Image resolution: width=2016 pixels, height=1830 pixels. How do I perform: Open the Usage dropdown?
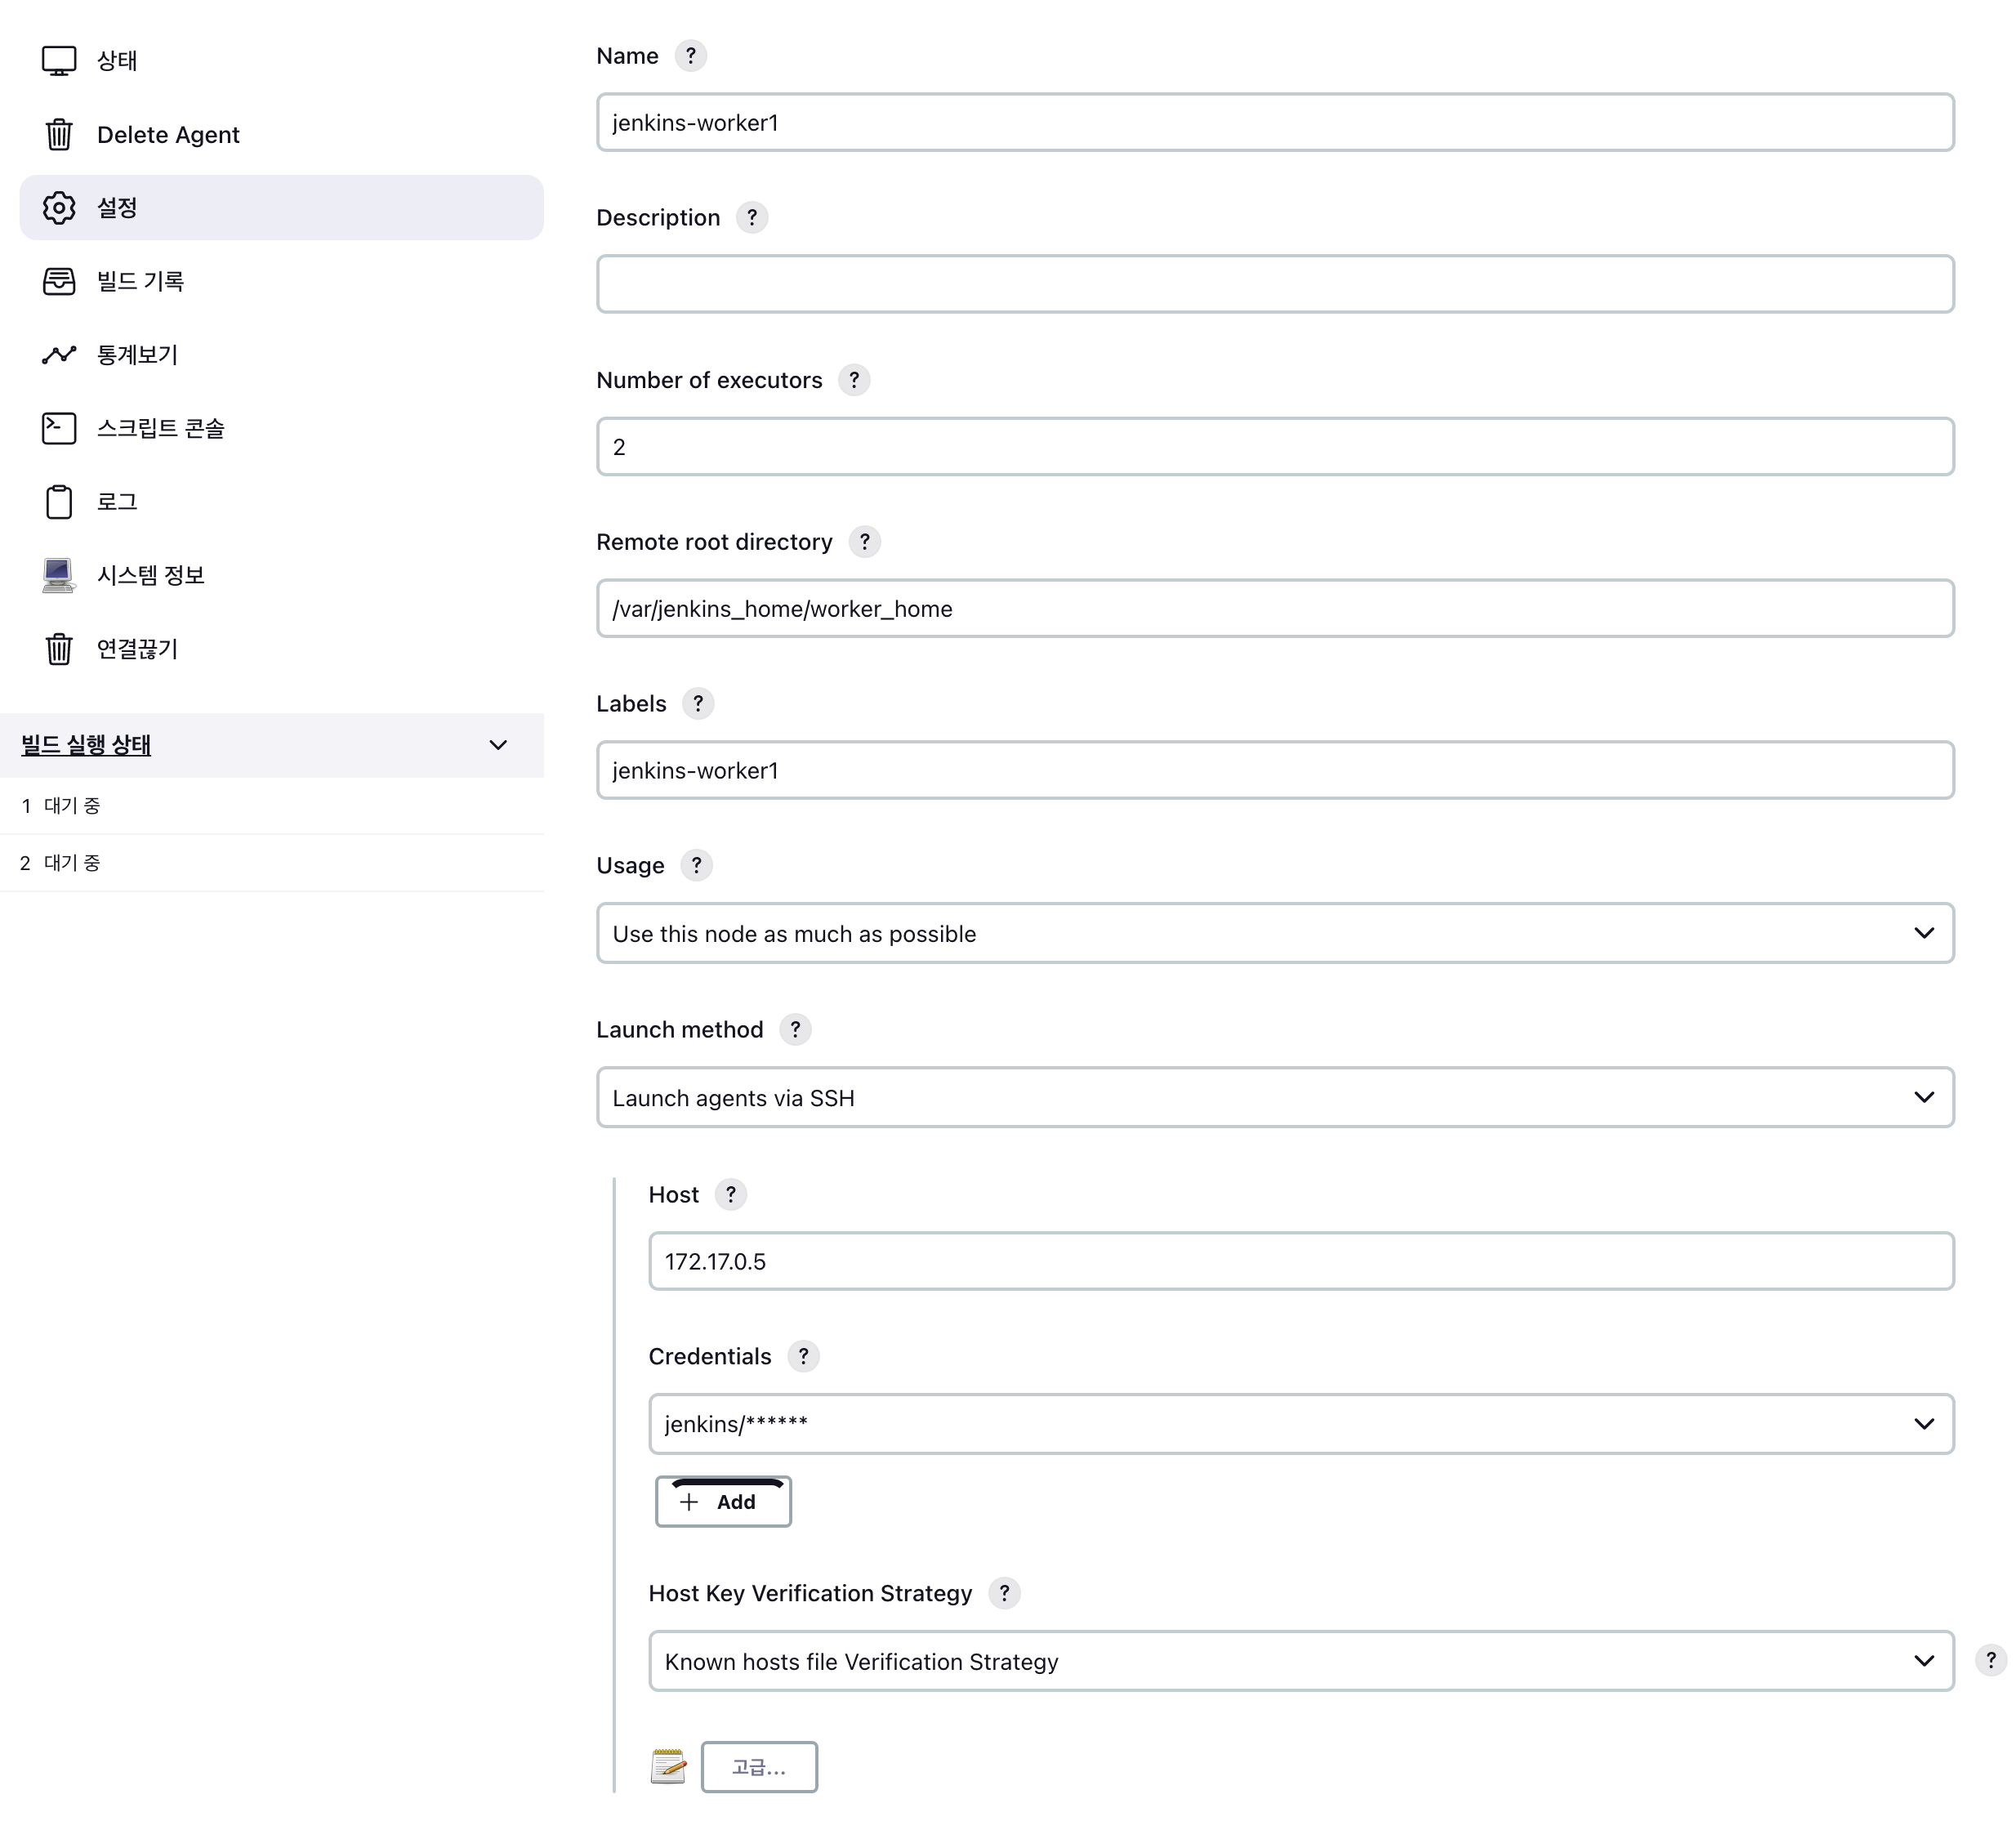pyautogui.click(x=1274, y=933)
